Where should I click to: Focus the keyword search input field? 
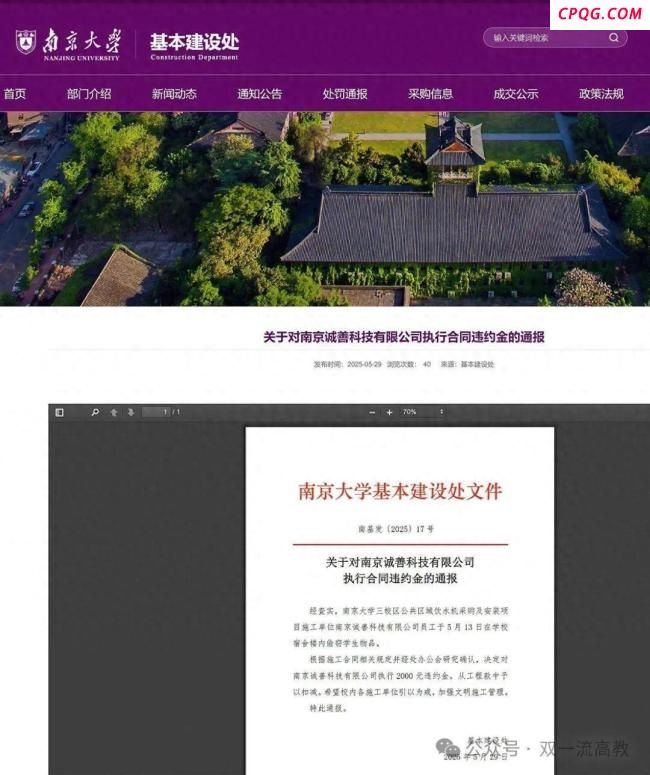[546, 38]
